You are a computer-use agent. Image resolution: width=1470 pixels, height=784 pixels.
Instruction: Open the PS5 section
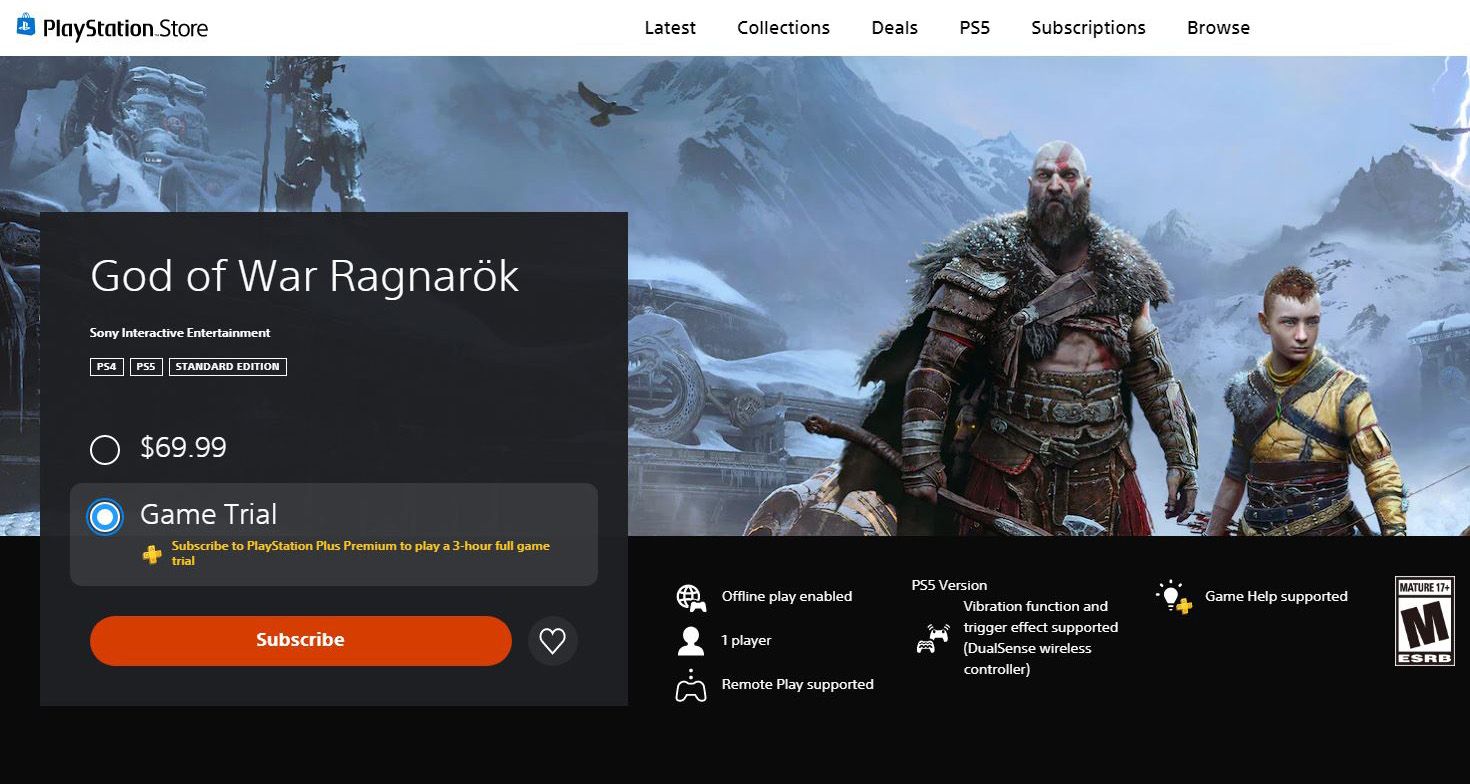coord(974,28)
